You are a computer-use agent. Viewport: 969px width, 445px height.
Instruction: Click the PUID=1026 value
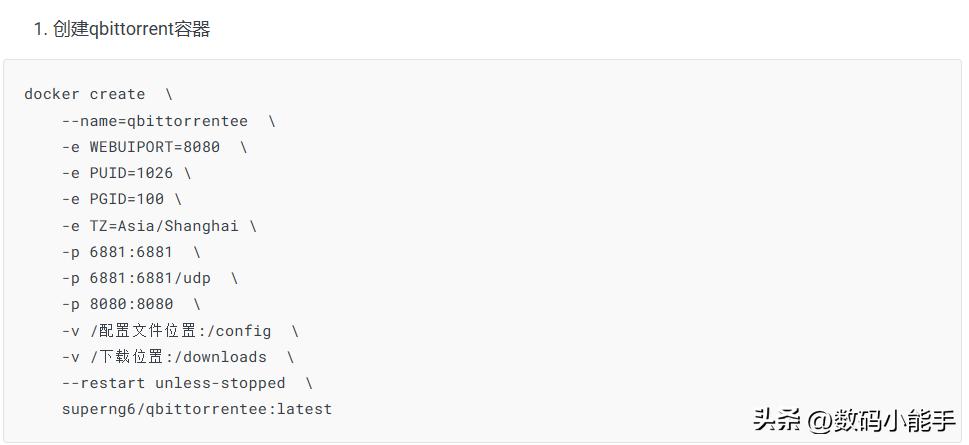pos(131,173)
